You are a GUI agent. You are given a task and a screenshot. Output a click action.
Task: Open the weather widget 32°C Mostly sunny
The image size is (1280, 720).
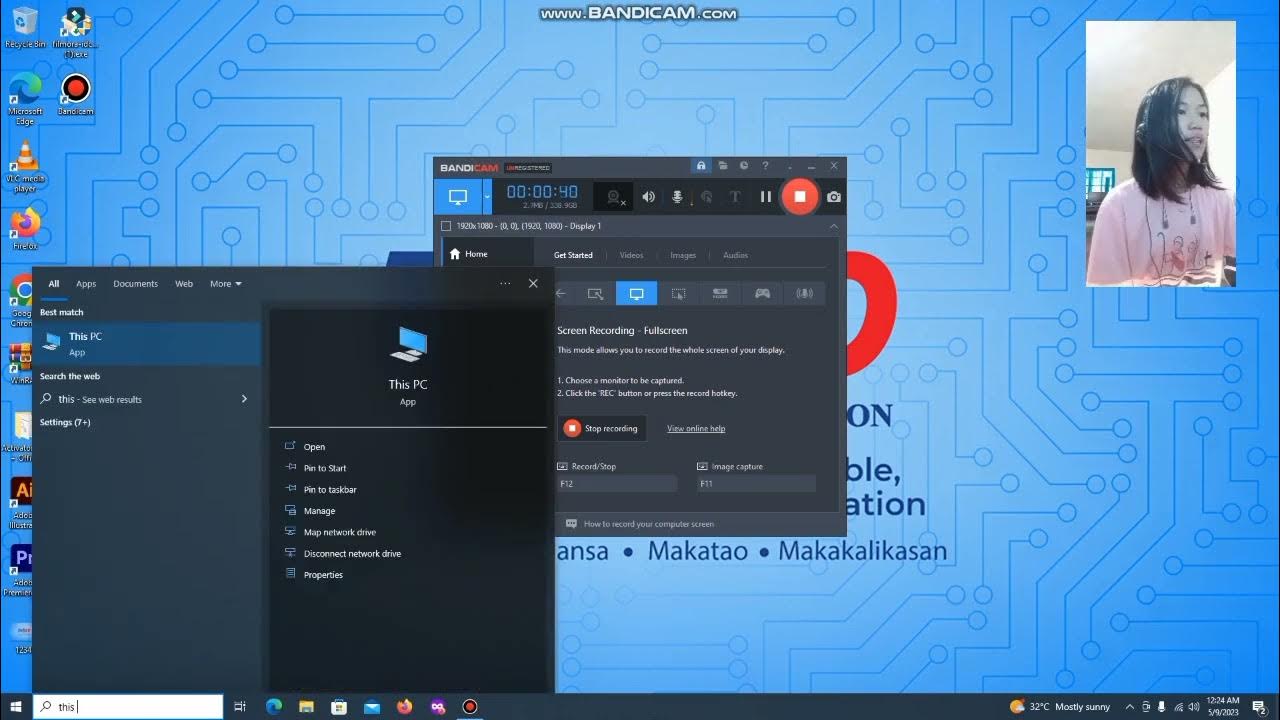pyautogui.click(x=1060, y=707)
